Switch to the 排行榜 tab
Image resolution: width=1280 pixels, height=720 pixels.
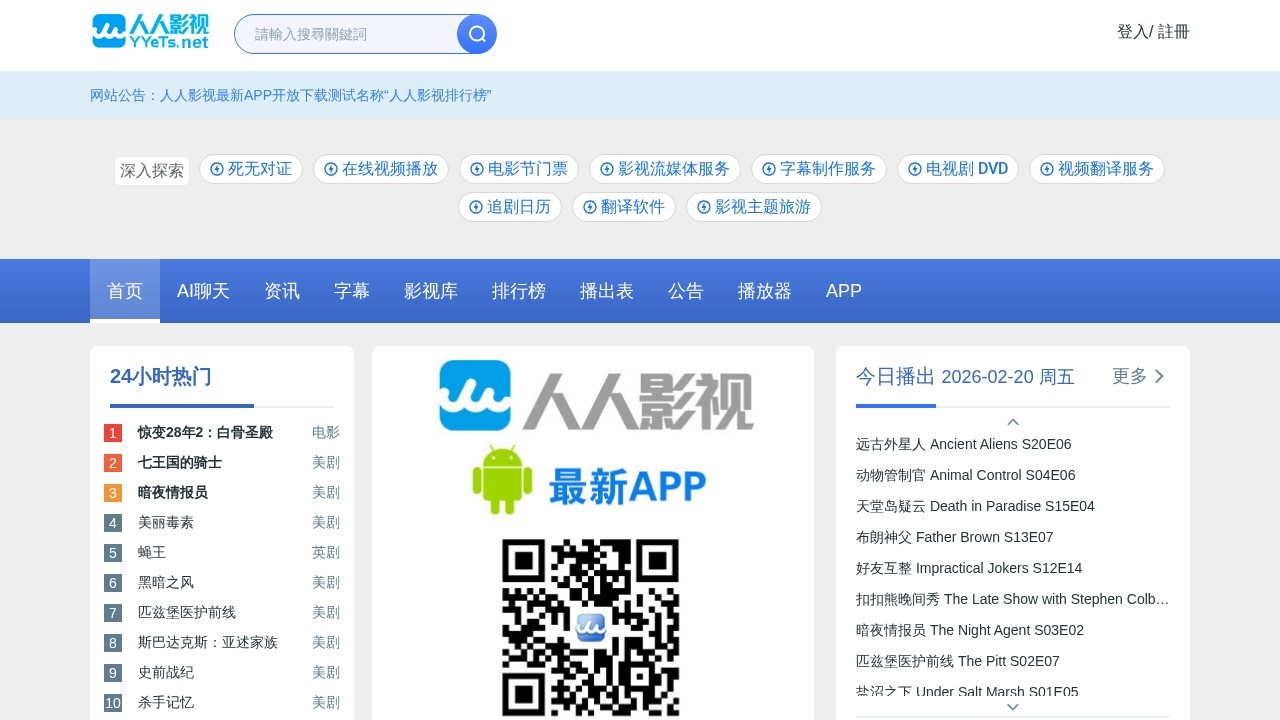tap(518, 291)
